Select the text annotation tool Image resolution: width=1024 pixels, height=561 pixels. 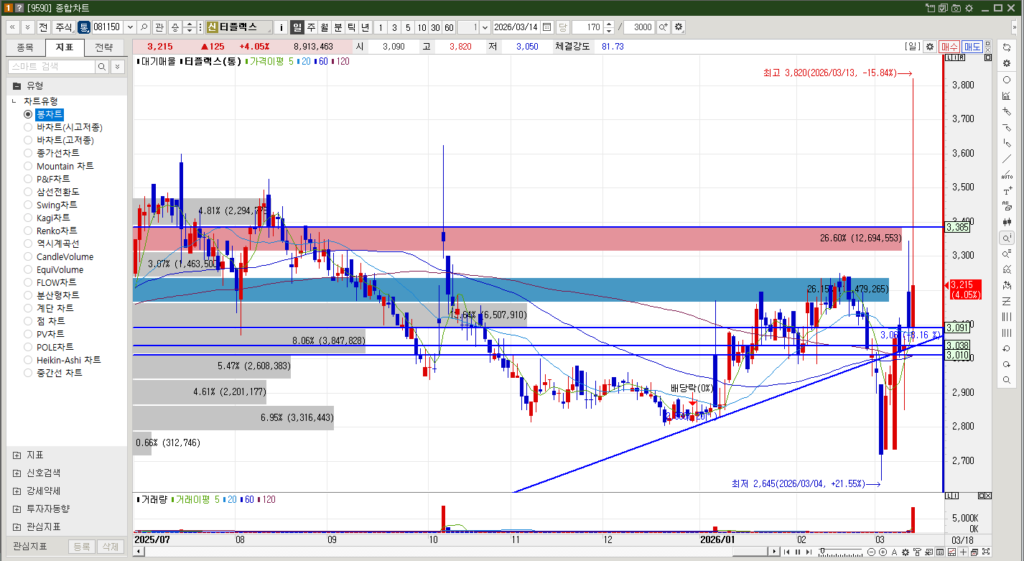(x=1006, y=191)
